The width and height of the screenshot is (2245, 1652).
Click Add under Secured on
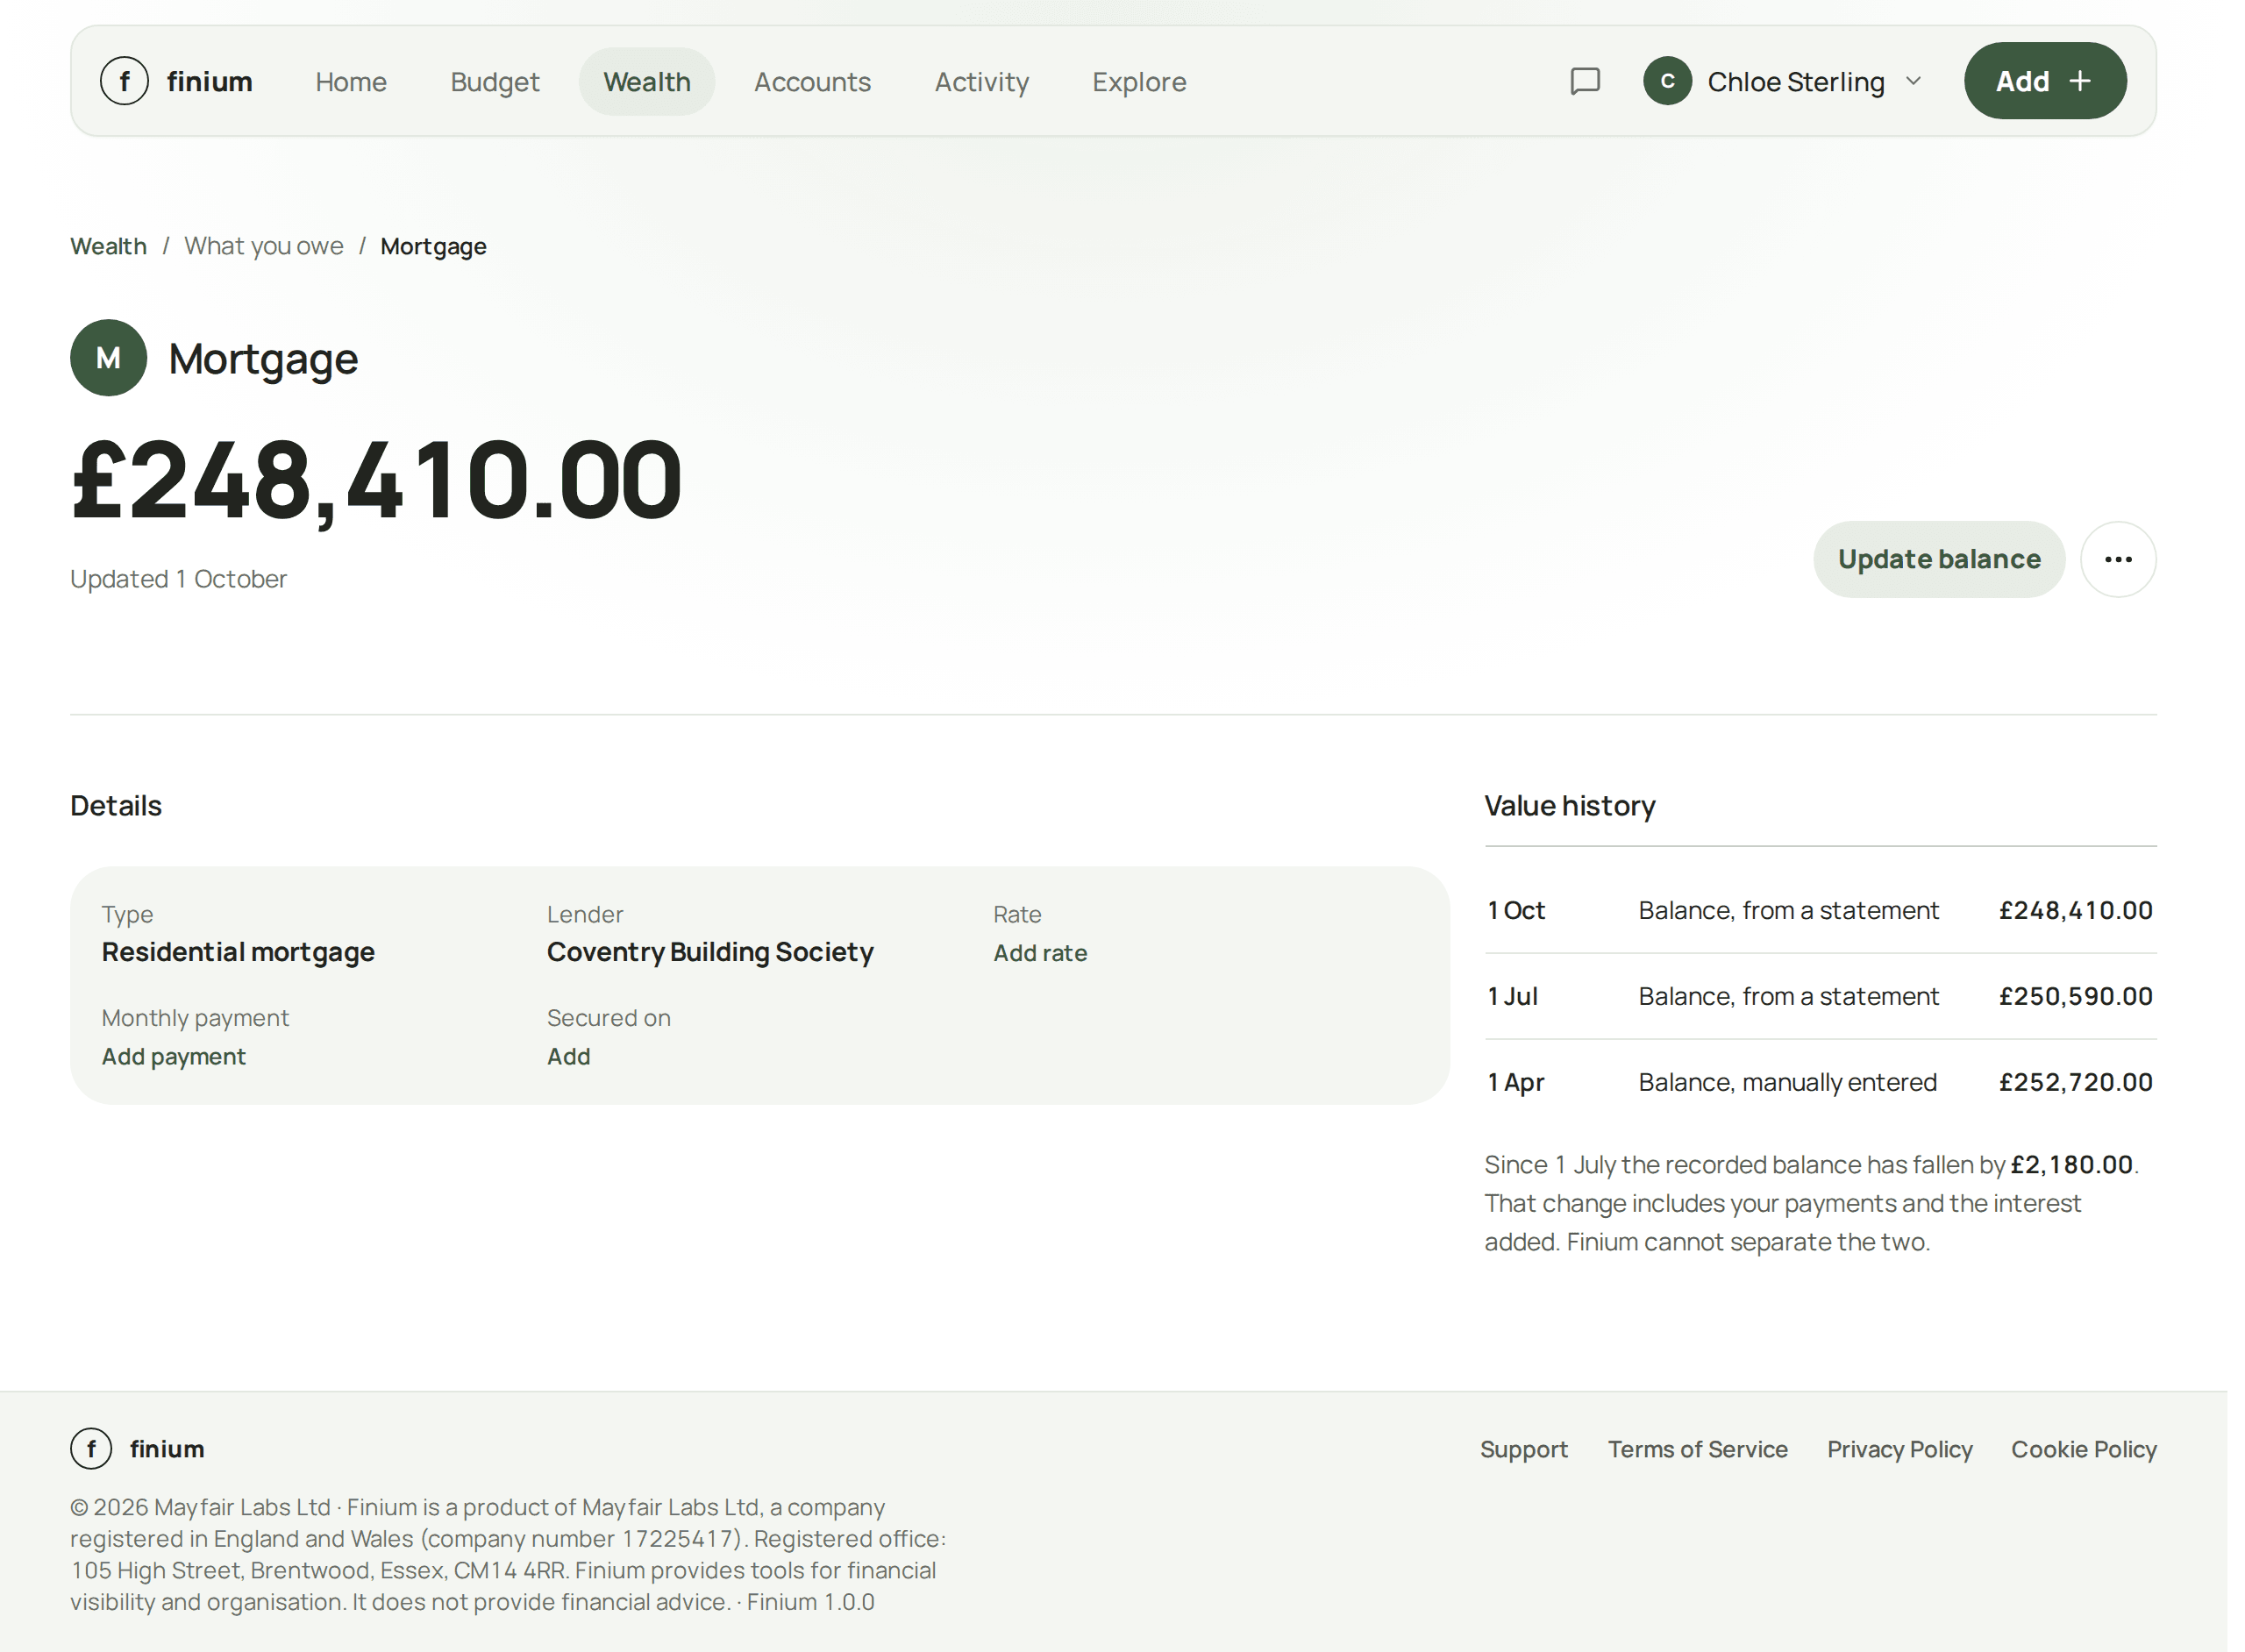click(x=568, y=1056)
